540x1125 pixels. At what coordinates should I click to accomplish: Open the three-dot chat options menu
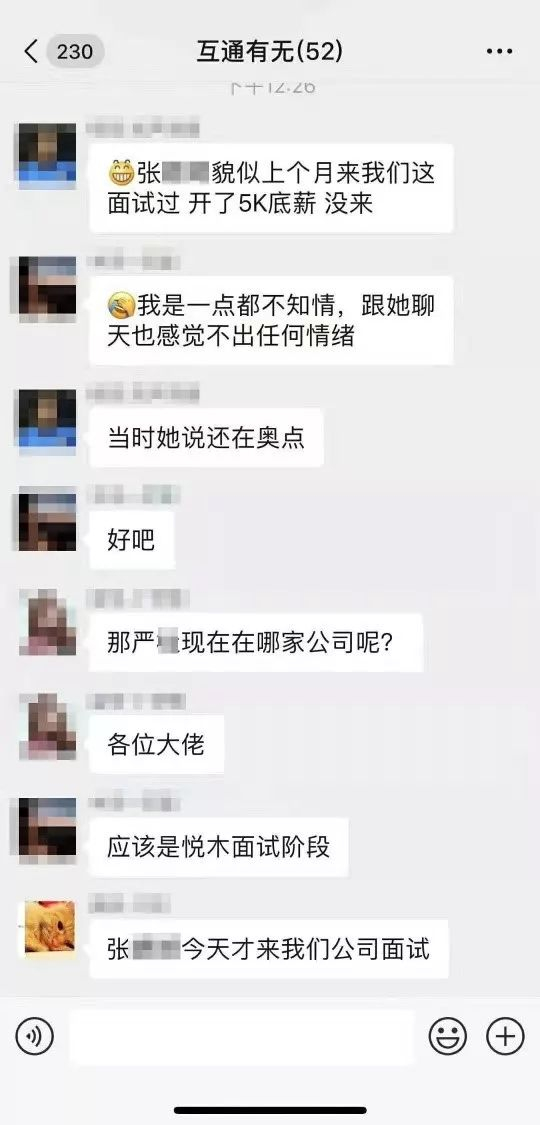pos(498,52)
